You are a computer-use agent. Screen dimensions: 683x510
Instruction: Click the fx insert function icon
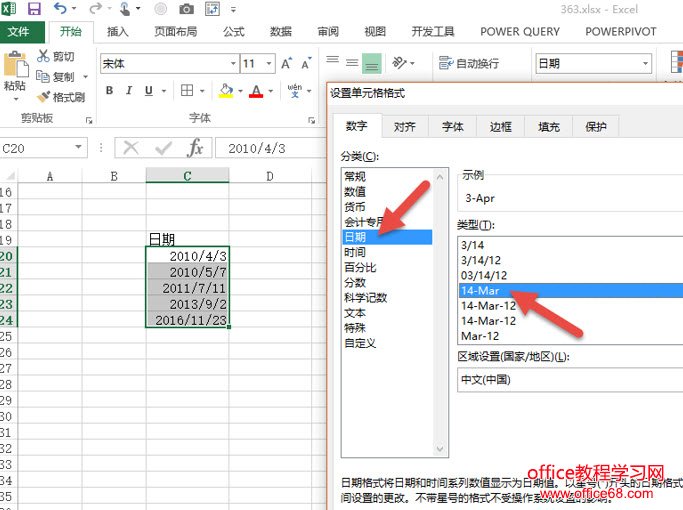point(195,148)
